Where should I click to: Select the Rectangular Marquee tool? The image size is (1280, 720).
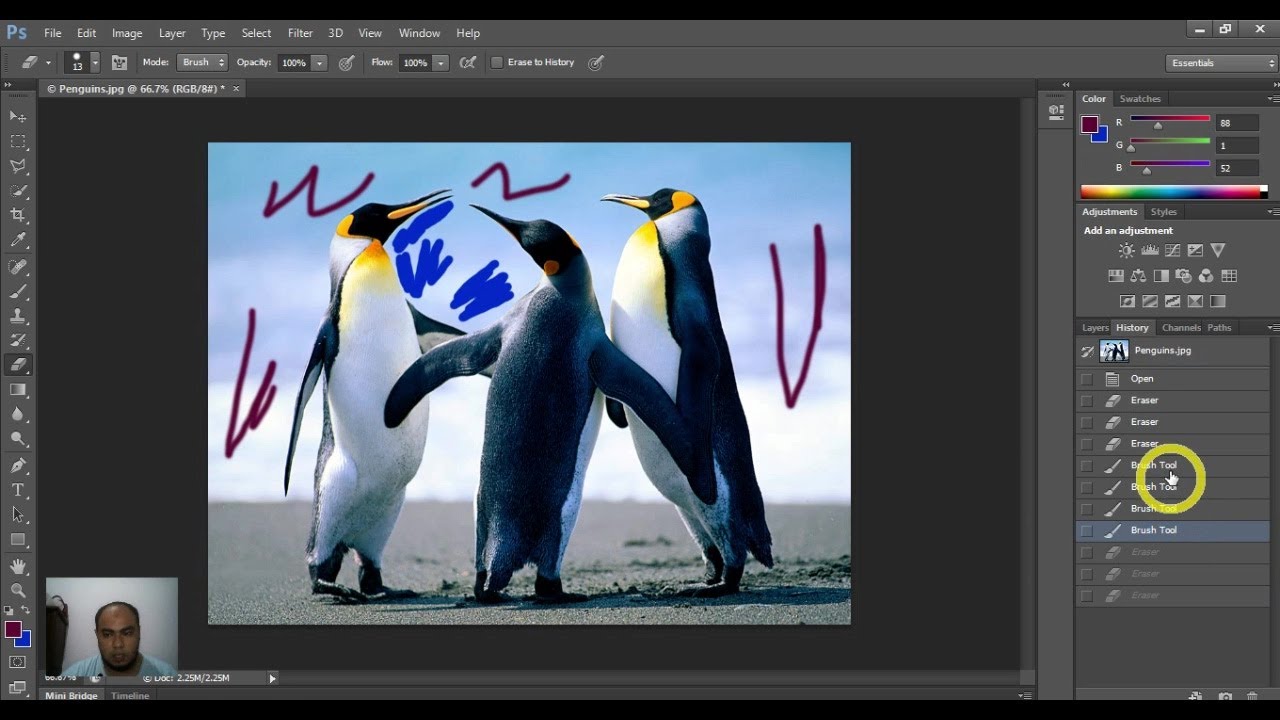(x=18, y=142)
